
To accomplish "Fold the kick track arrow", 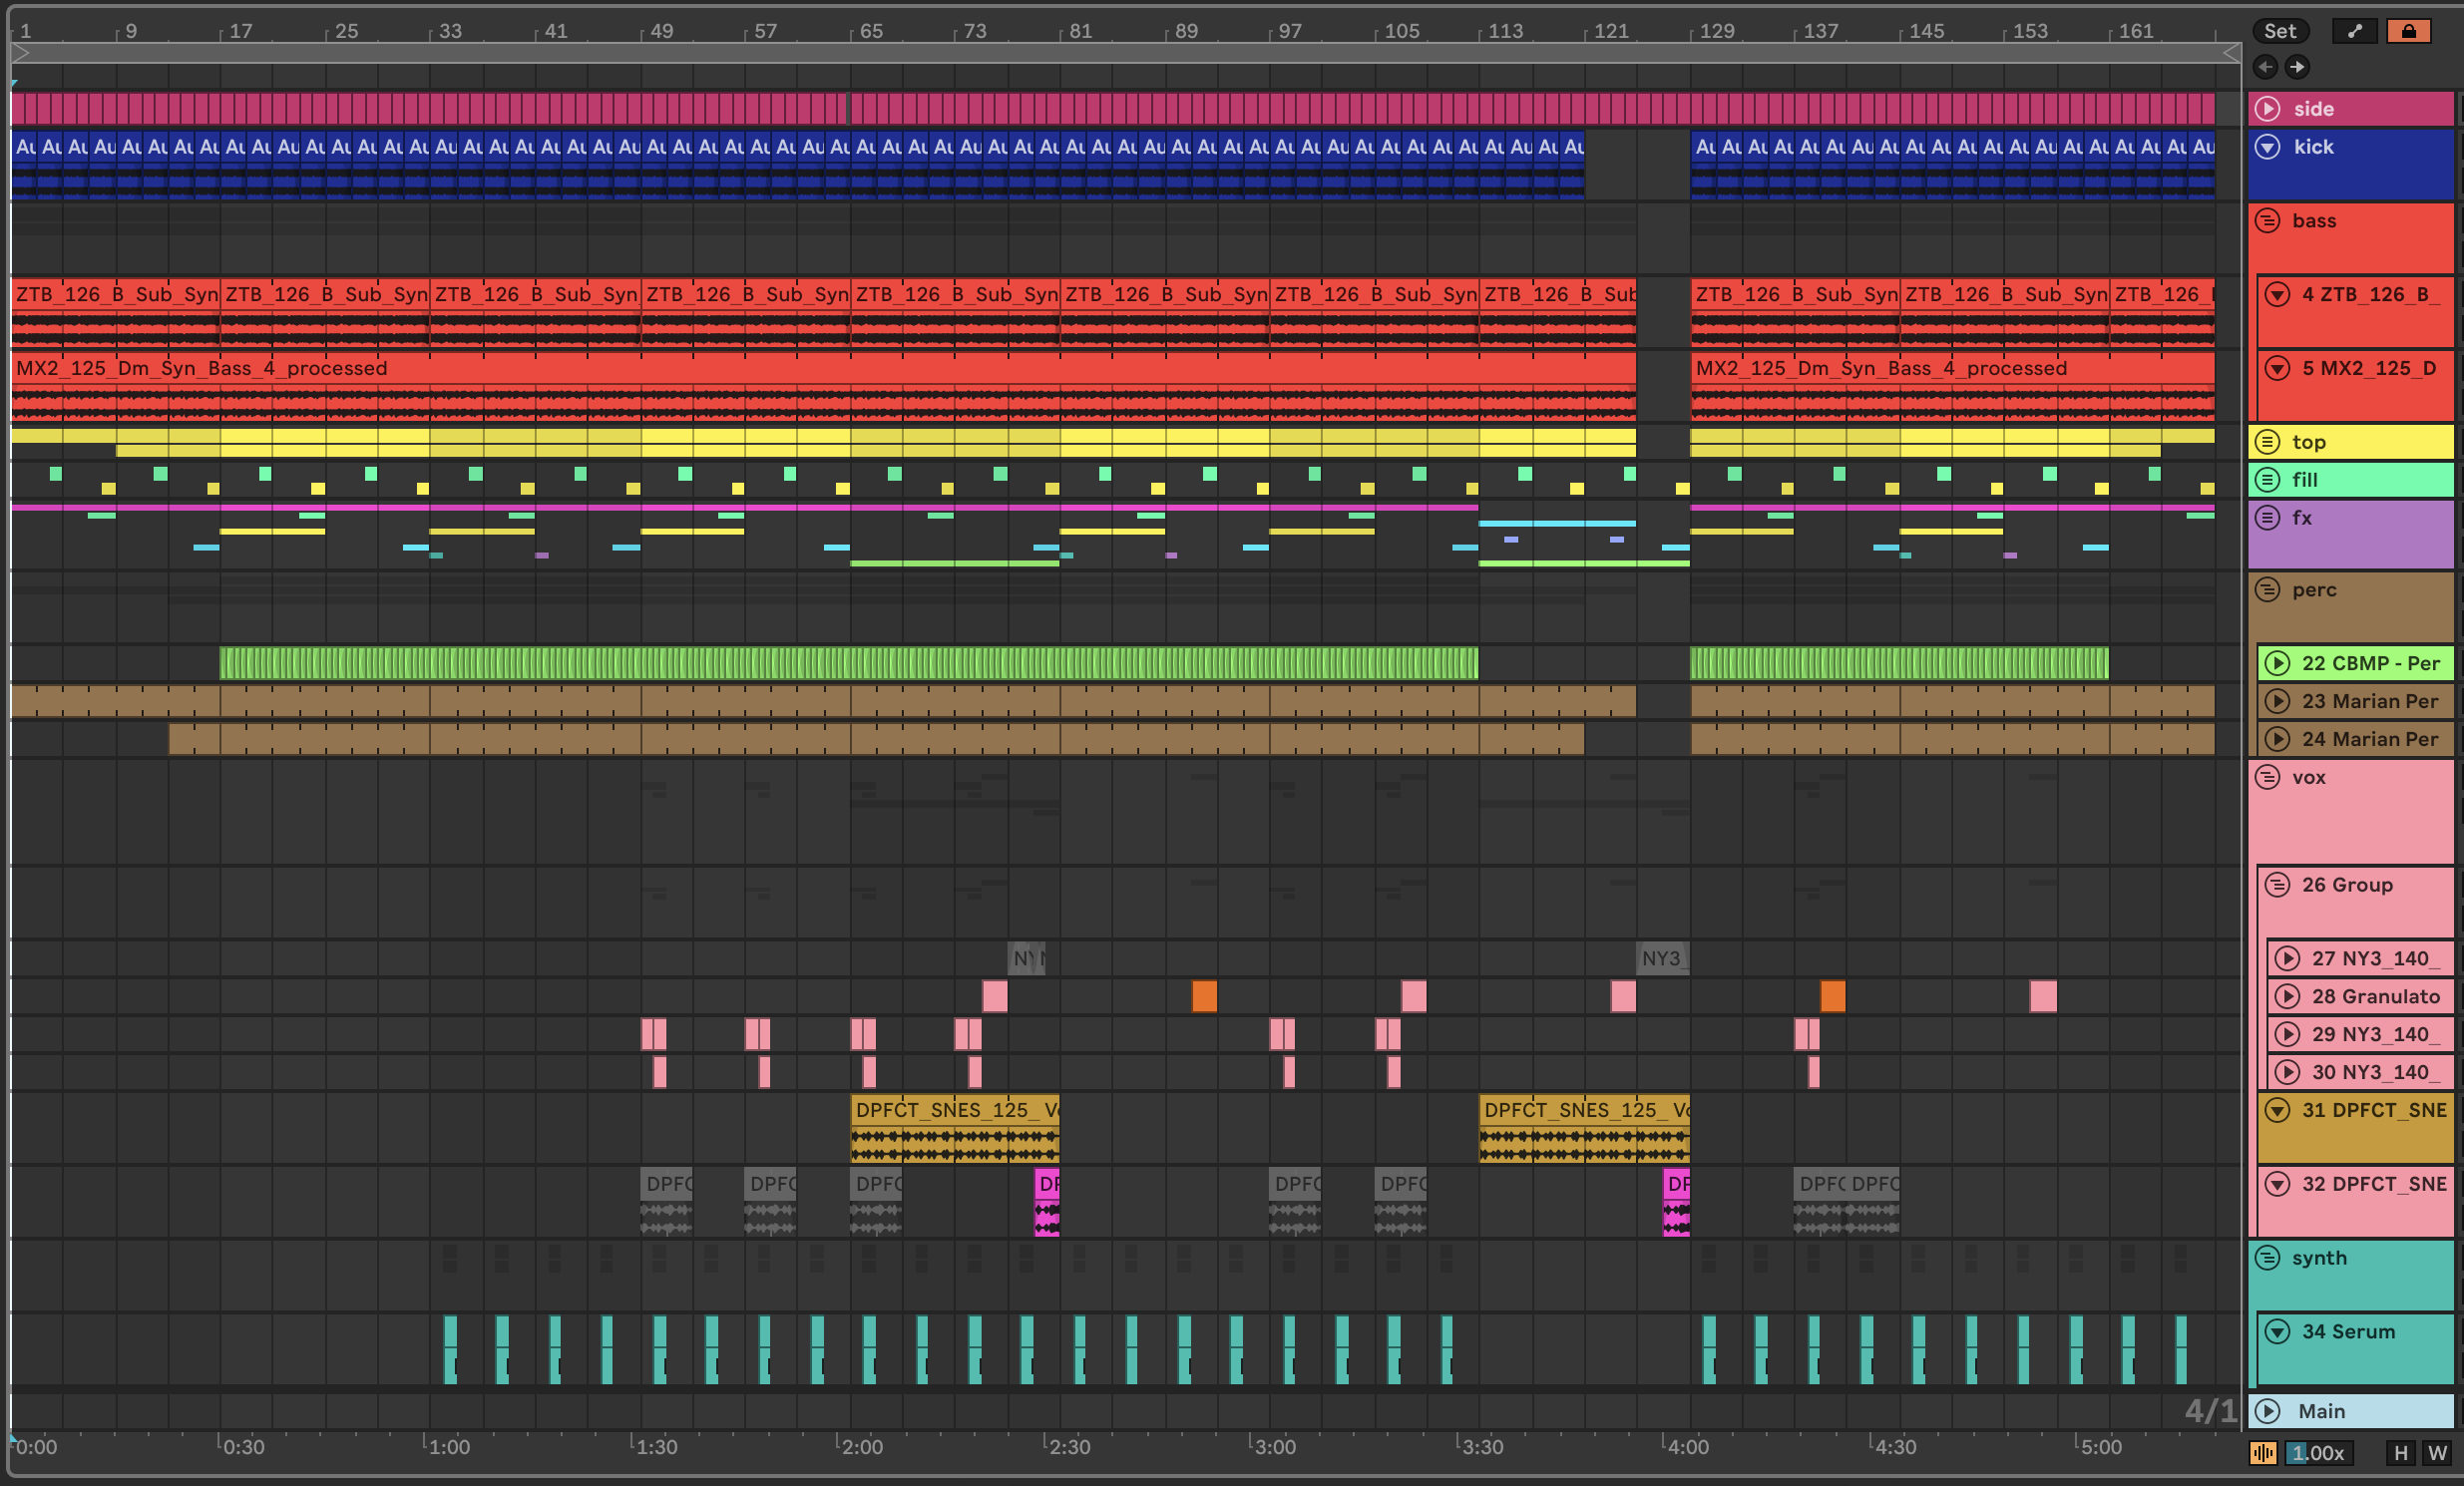I will 2268,146.
